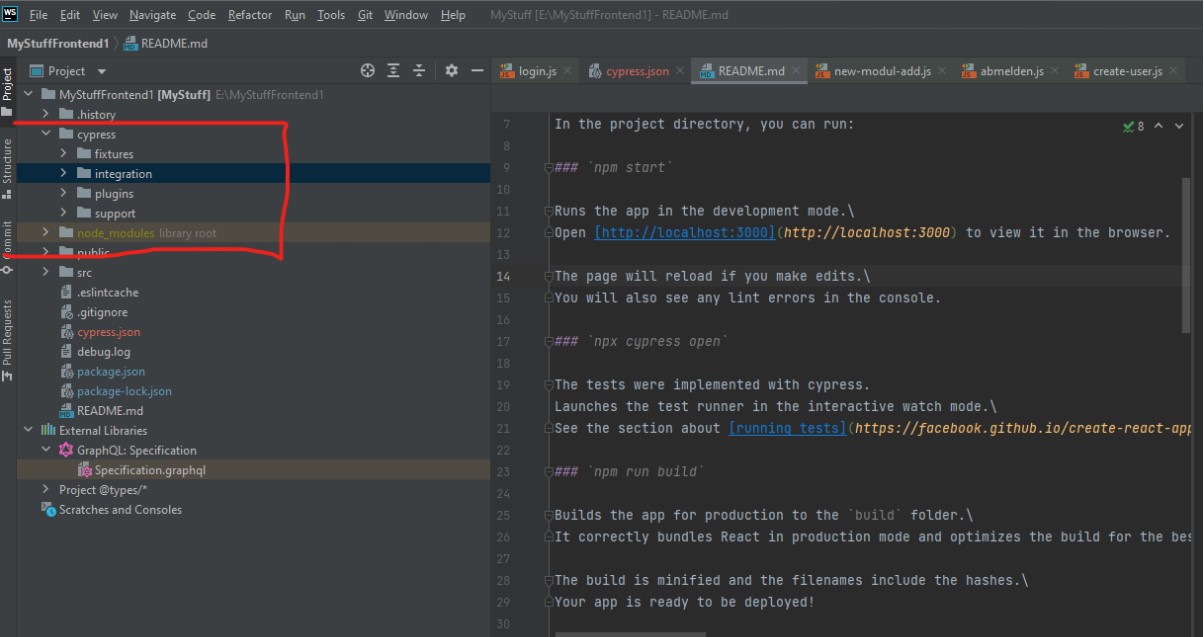The height and width of the screenshot is (637, 1204).
Task: Click the External Libraries icon
Action: point(49,431)
